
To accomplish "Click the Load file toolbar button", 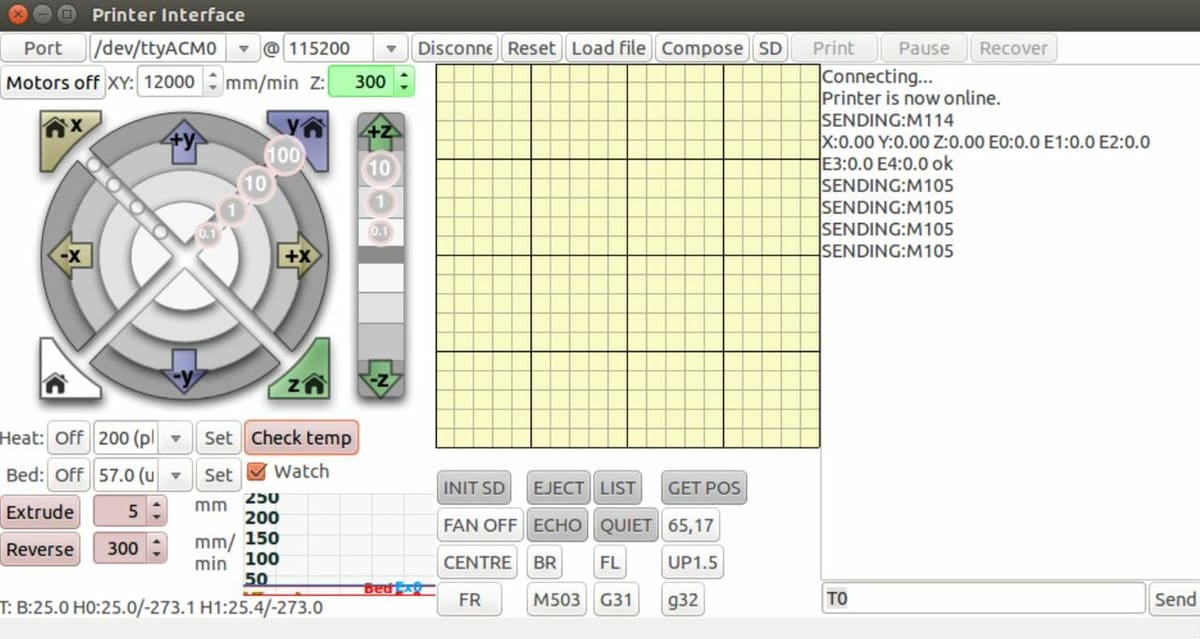I will (609, 48).
